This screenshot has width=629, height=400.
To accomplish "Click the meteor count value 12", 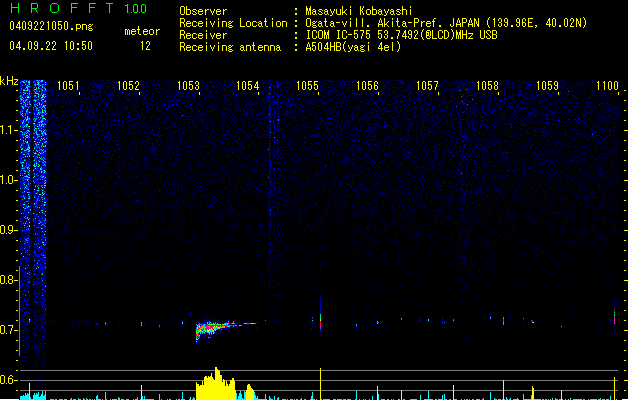I will tap(145, 46).
